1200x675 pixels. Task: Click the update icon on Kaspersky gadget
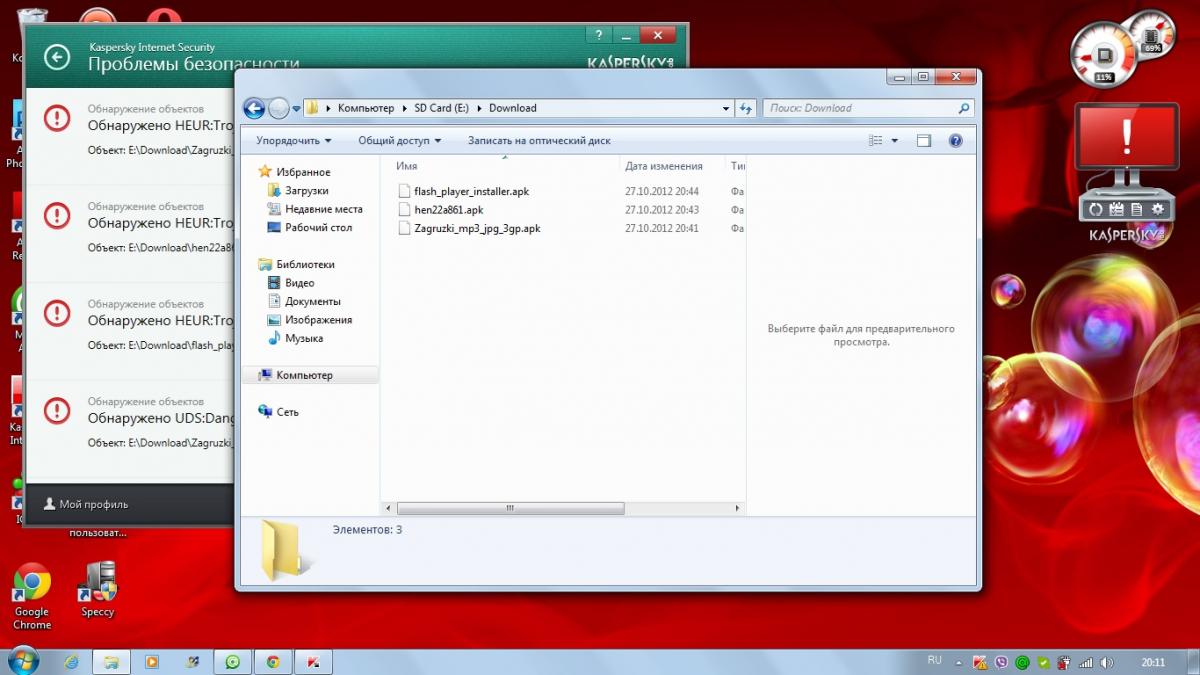(1096, 209)
